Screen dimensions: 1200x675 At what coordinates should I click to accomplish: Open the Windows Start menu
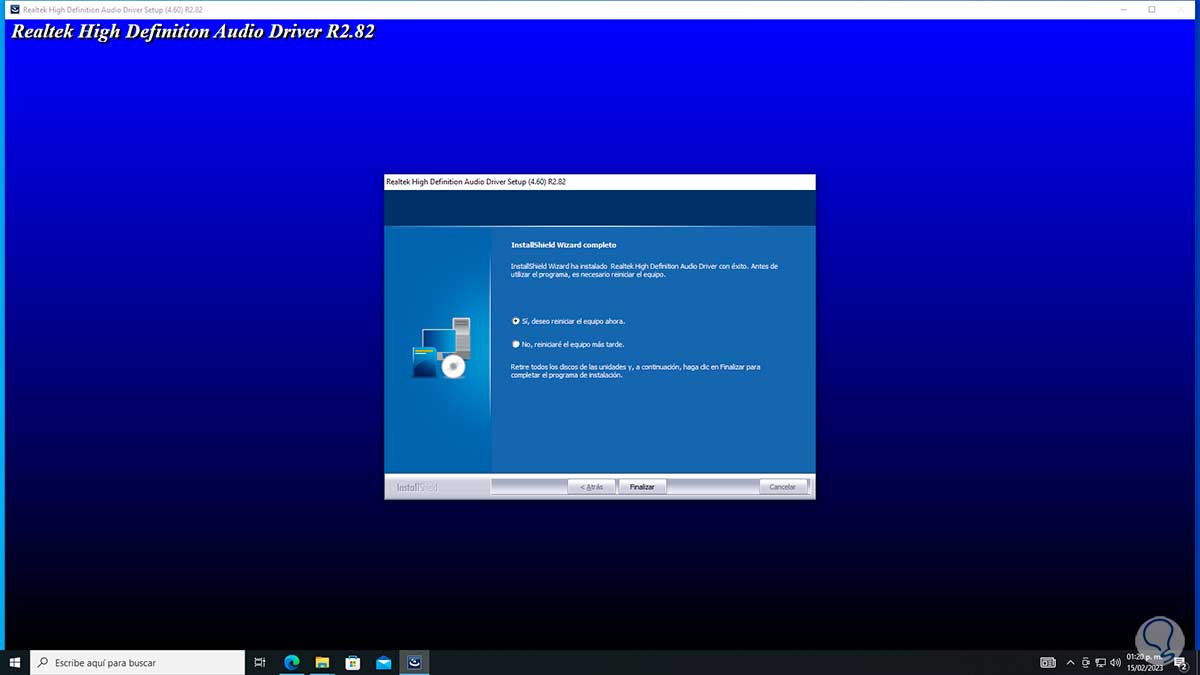click(15, 662)
